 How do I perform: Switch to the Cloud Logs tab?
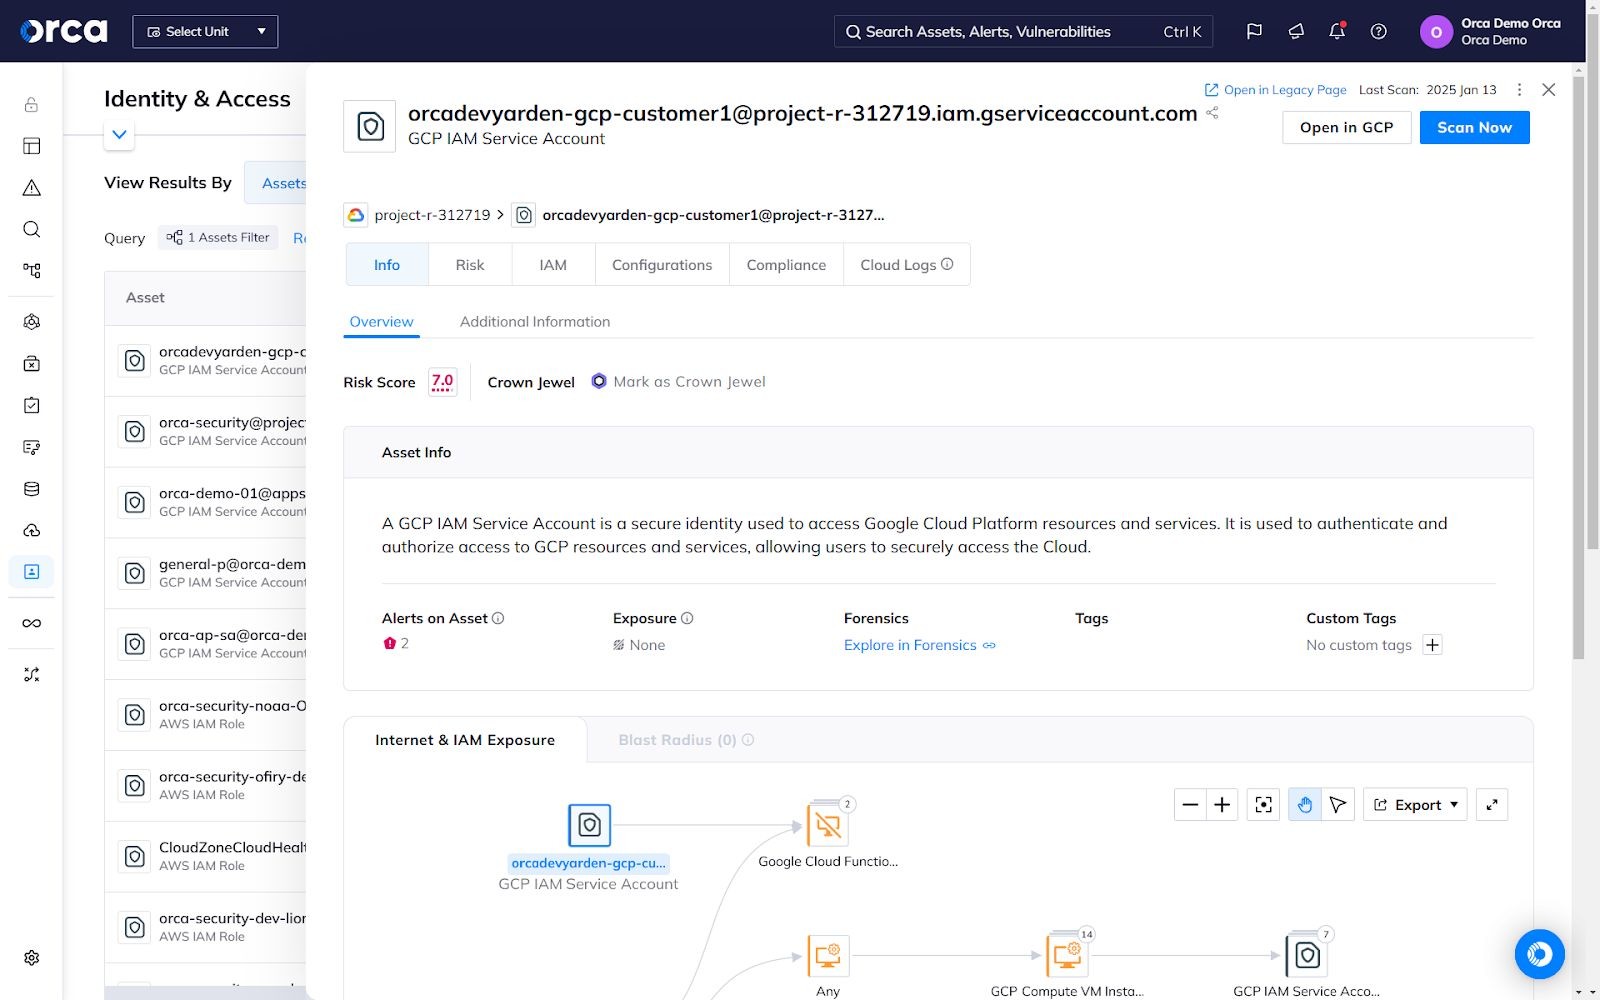coord(906,265)
